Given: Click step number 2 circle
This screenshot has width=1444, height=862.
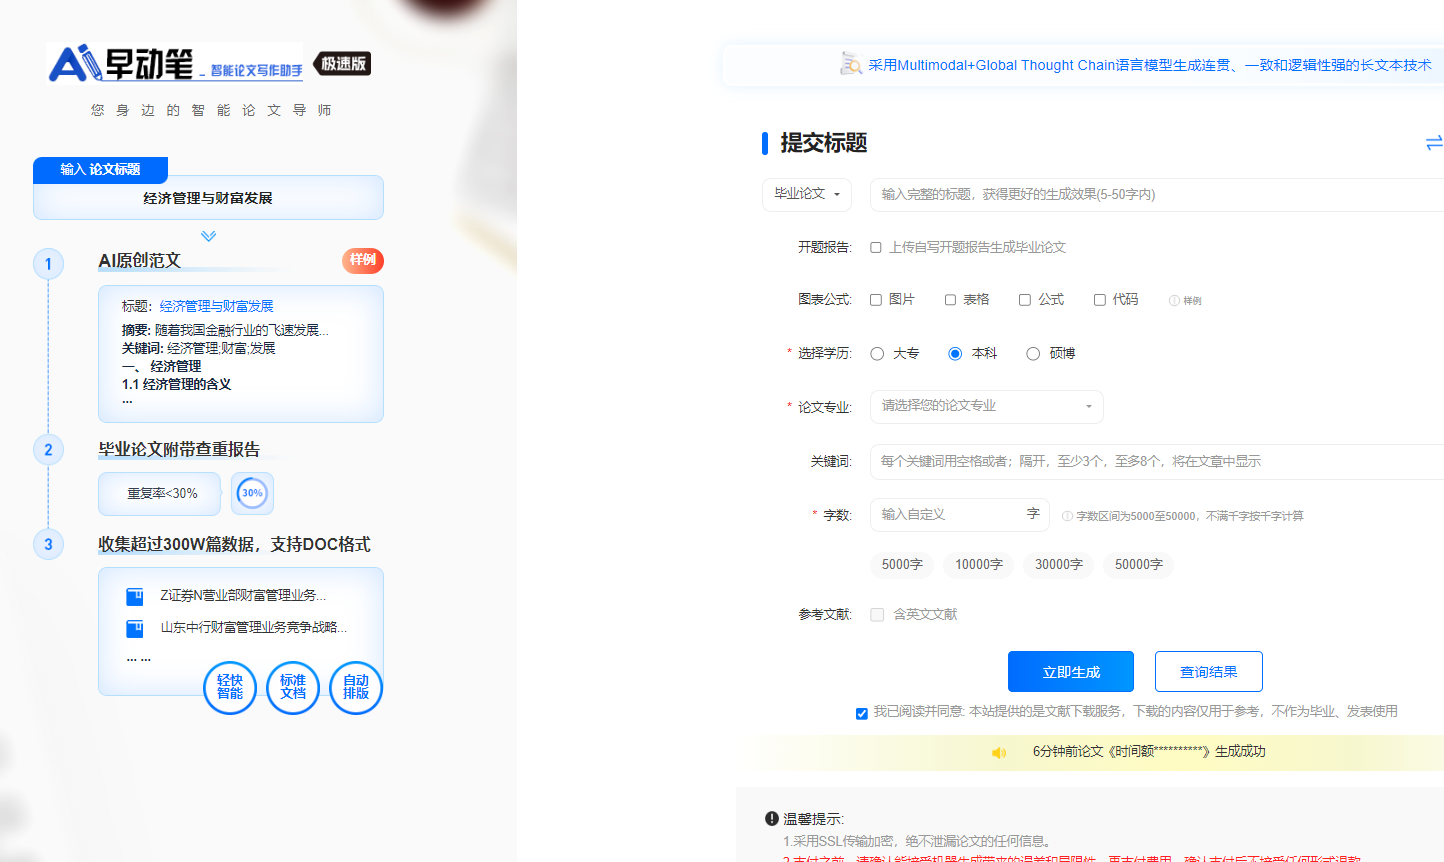Looking at the screenshot, I should [x=48, y=449].
